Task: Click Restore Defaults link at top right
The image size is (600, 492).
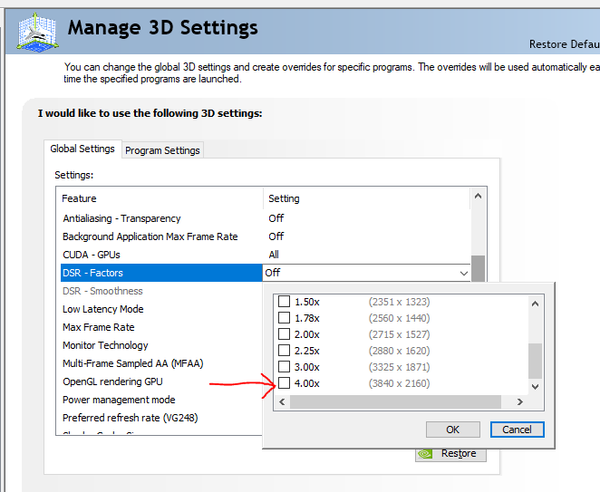Action: click(x=564, y=44)
